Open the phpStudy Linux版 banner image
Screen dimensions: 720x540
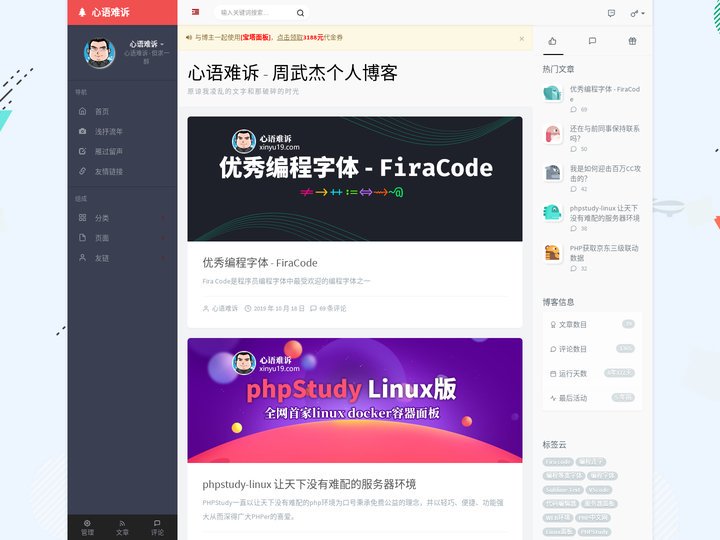click(x=354, y=400)
